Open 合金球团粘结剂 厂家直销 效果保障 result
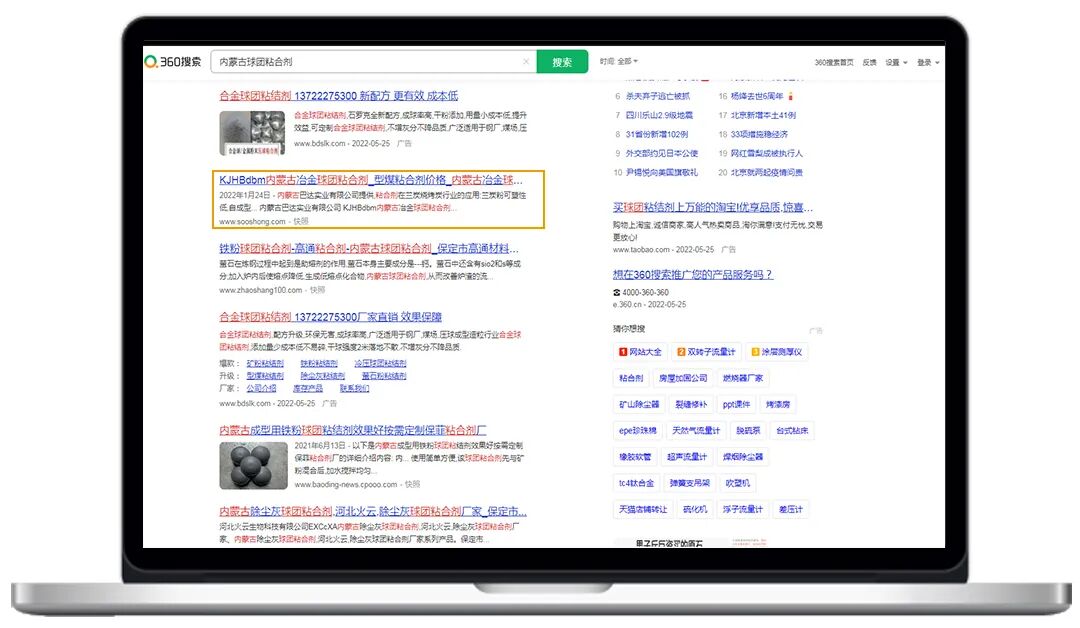 [331, 317]
